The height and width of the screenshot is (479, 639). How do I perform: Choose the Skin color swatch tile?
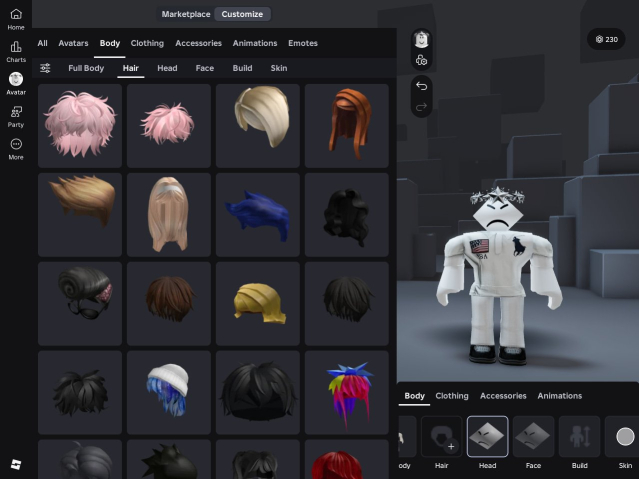click(625, 437)
